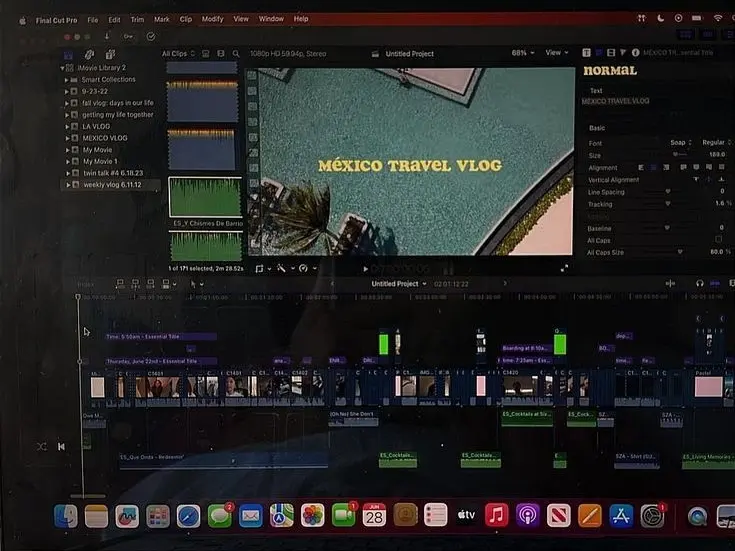
Task: Open the Font family Soap dropdown
Action: (681, 143)
